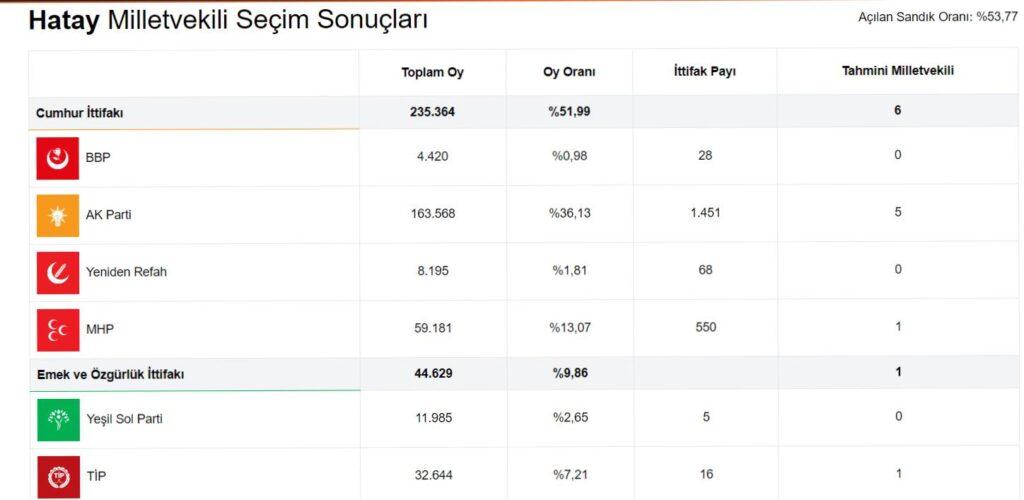Click the BBP party logo icon
Image resolution: width=1024 pixels, height=500 pixels.
[x=57, y=157]
